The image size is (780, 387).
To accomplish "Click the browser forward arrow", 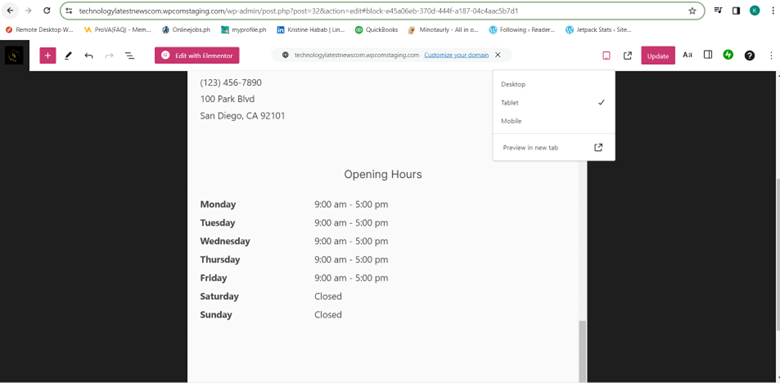I will tap(28, 10).
